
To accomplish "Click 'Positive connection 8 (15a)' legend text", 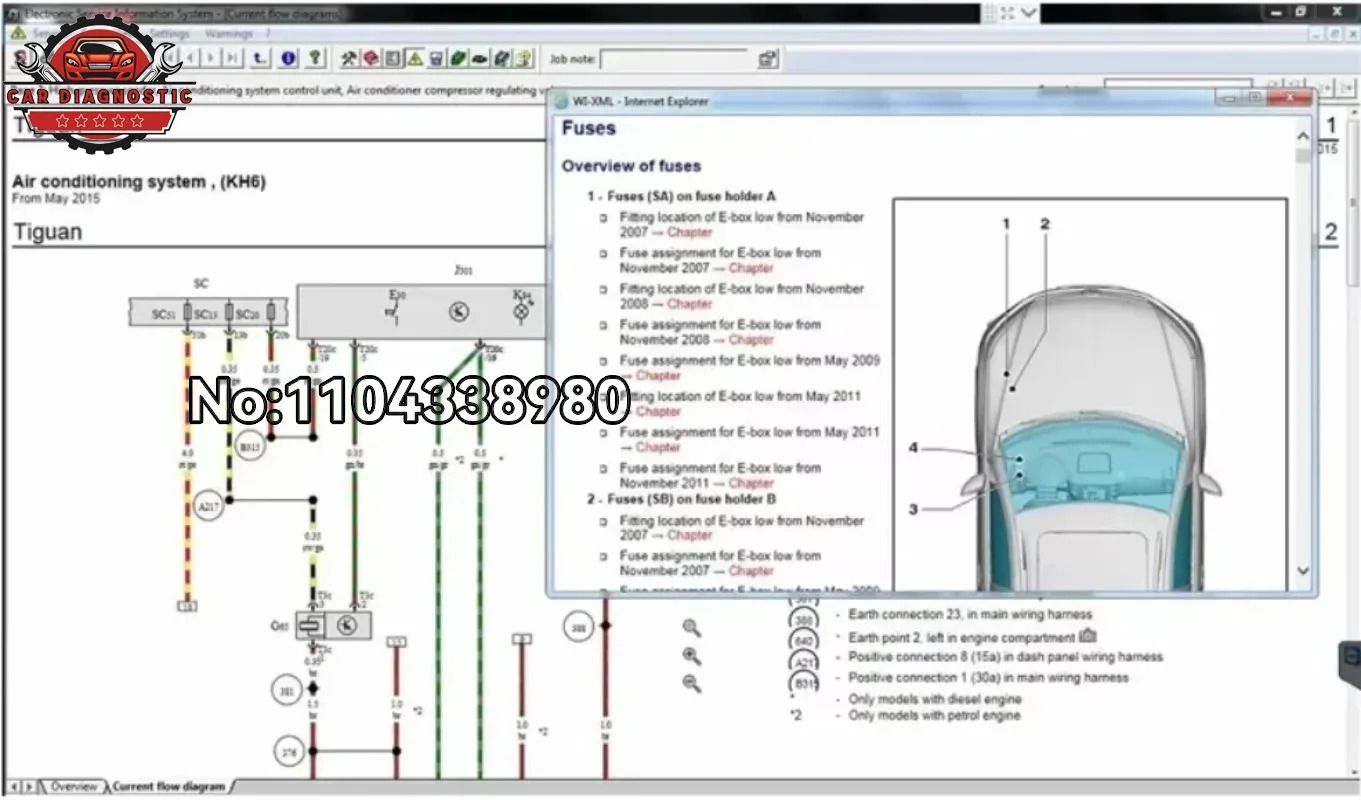I will [x=1005, y=657].
